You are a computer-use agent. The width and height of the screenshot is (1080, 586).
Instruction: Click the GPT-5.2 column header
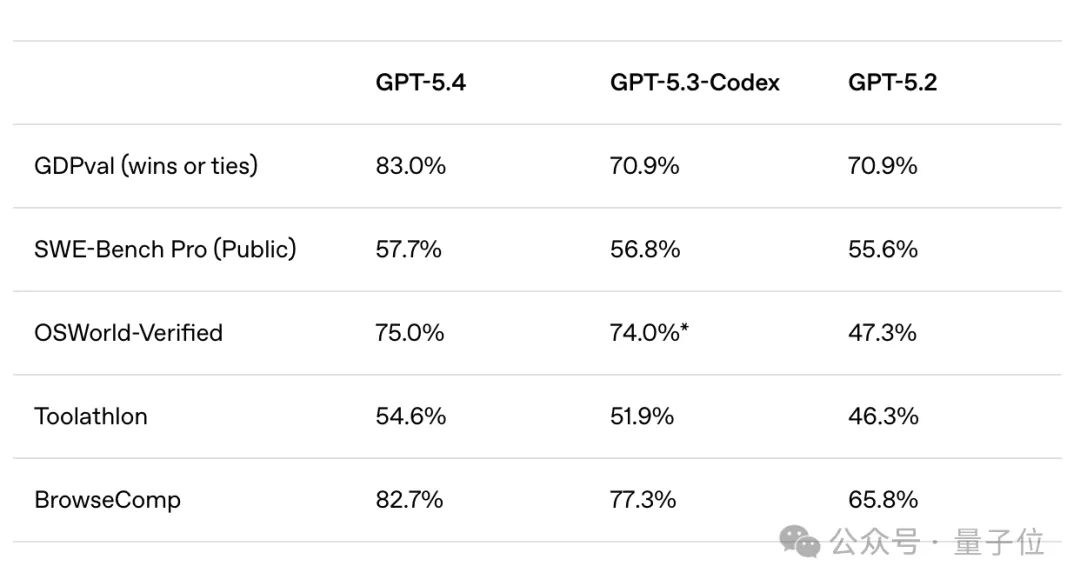[x=892, y=82]
